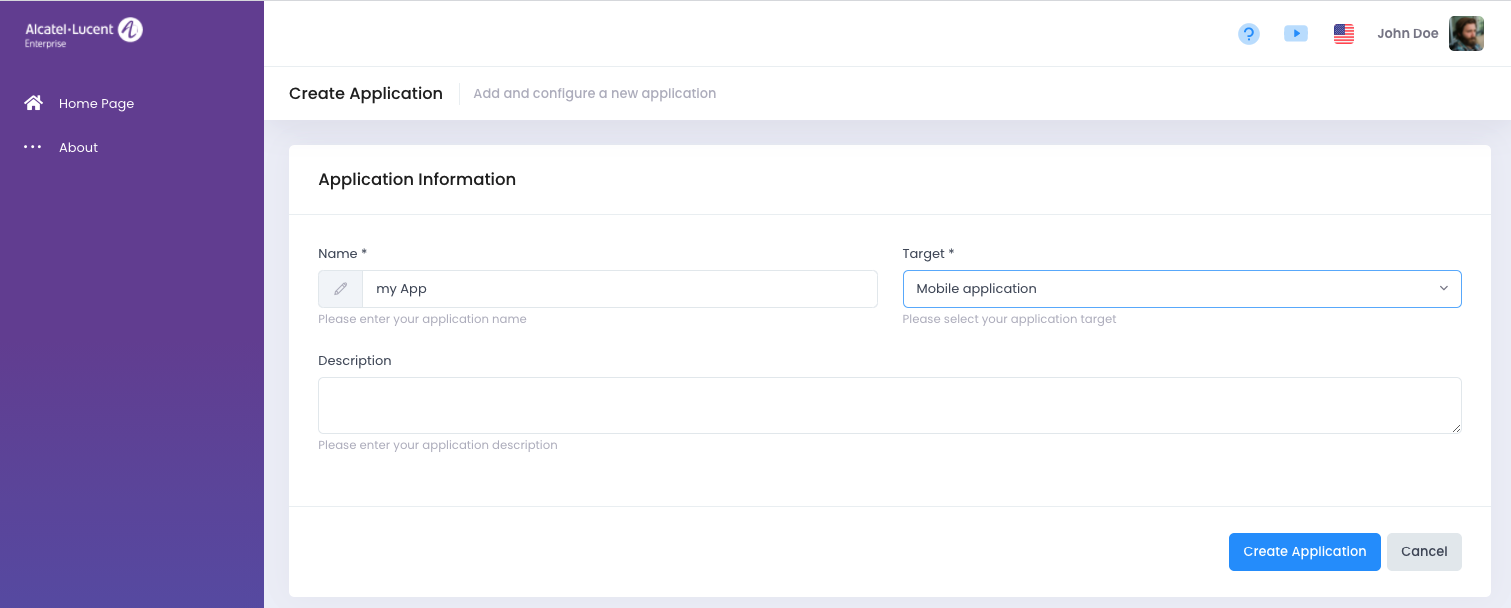Click the three-dots icon beside About
This screenshot has width=1511, height=608.
[x=33, y=147]
